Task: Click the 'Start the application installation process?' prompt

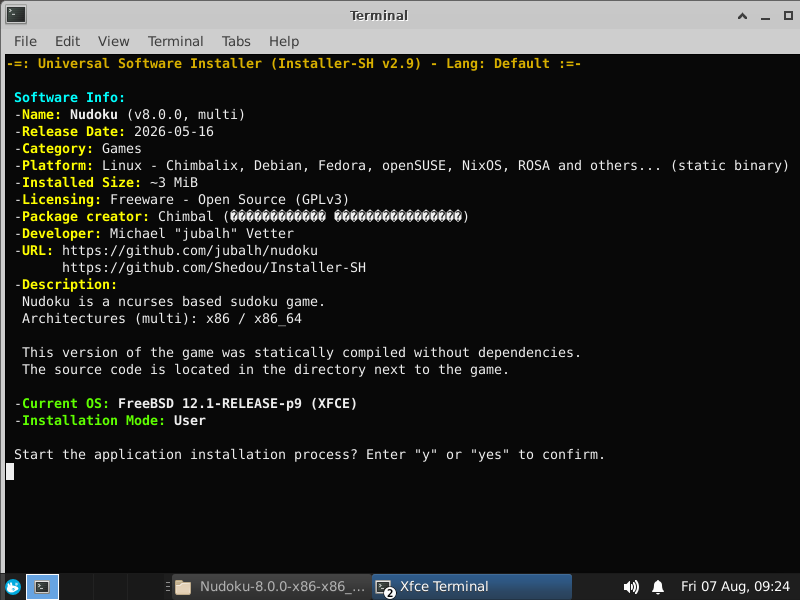Action: click(x=186, y=455)
